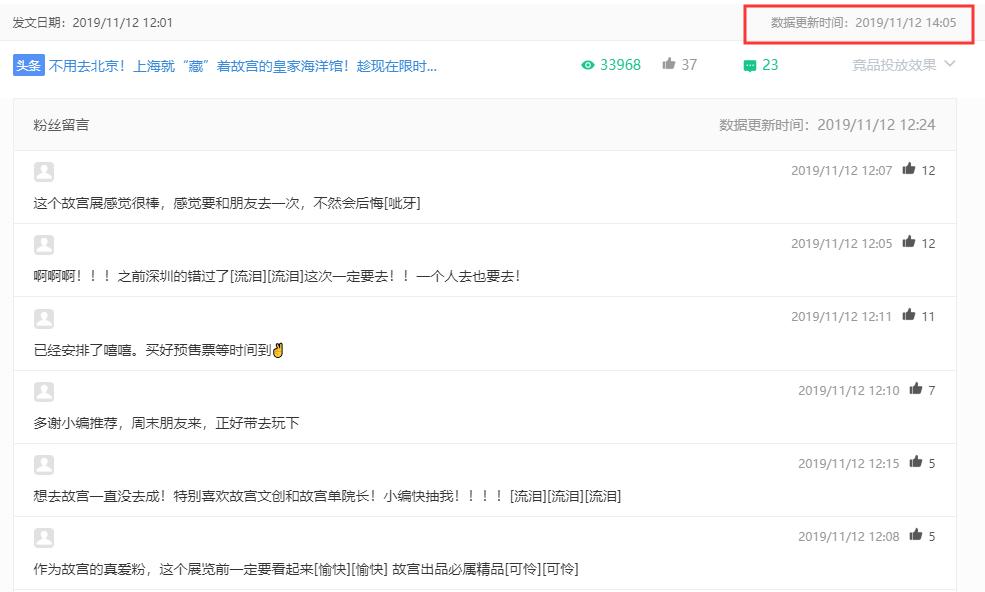Like the comment posted at 12:15

pyautogui.click(x=915, y=462)
